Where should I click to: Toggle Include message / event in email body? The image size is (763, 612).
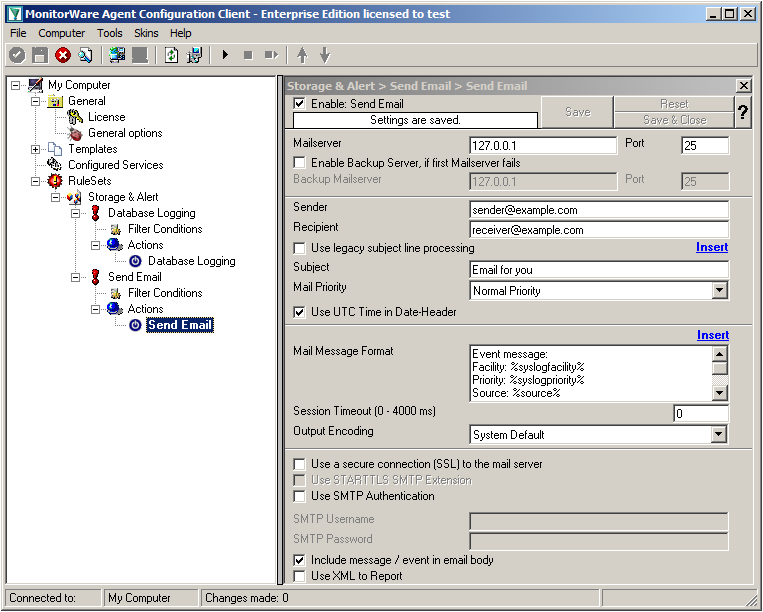tap(299, 560)
